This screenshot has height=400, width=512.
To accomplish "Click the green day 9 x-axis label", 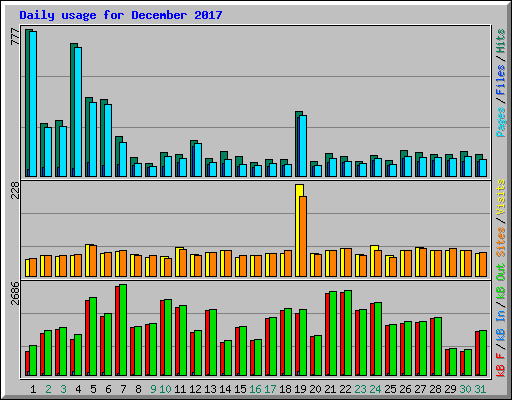I will coord(153,389).
